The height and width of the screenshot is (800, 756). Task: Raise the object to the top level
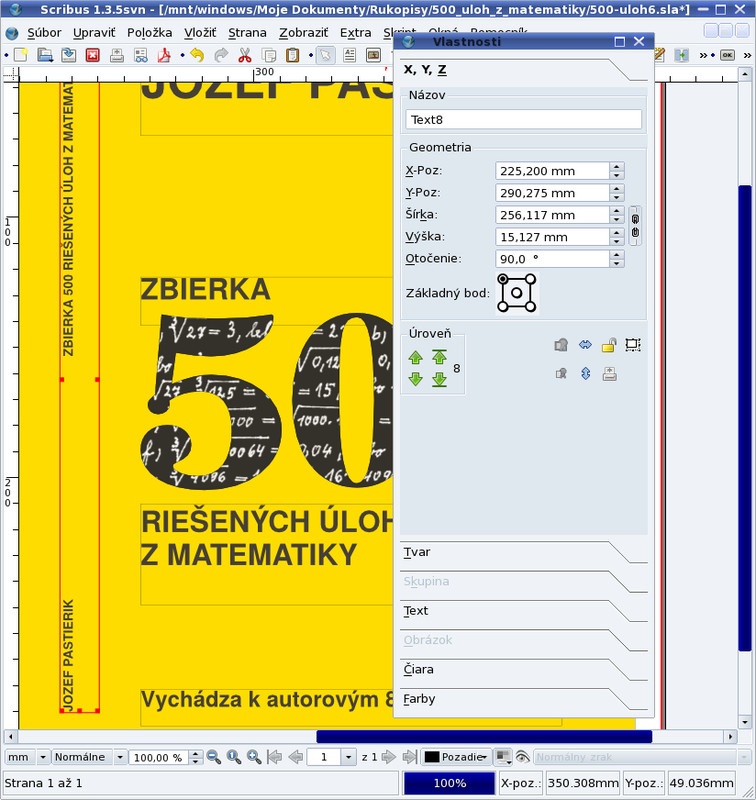coord(439,357)
